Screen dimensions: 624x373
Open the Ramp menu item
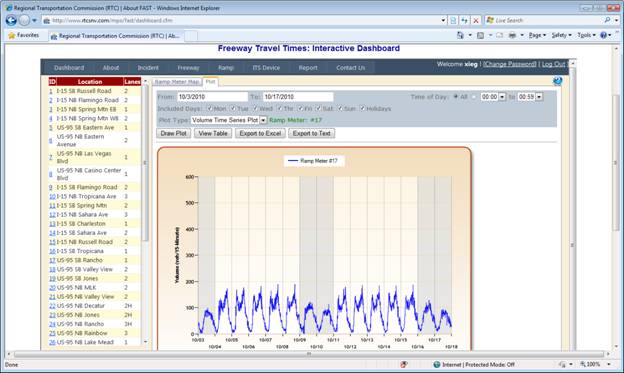pos(226,68)
